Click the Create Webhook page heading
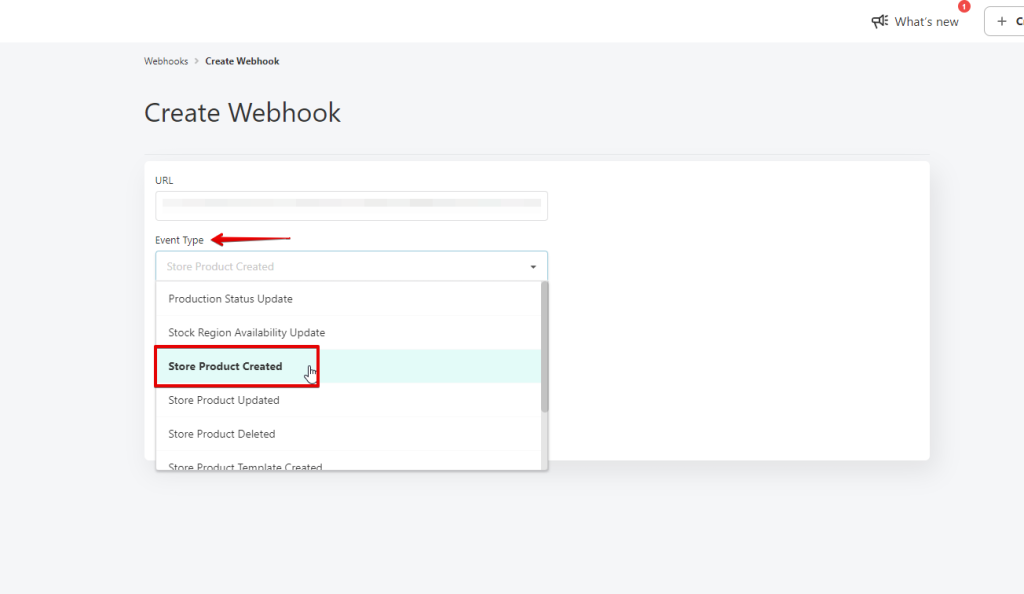Viewport: 1024px width, 594px height. pos(242,113)
